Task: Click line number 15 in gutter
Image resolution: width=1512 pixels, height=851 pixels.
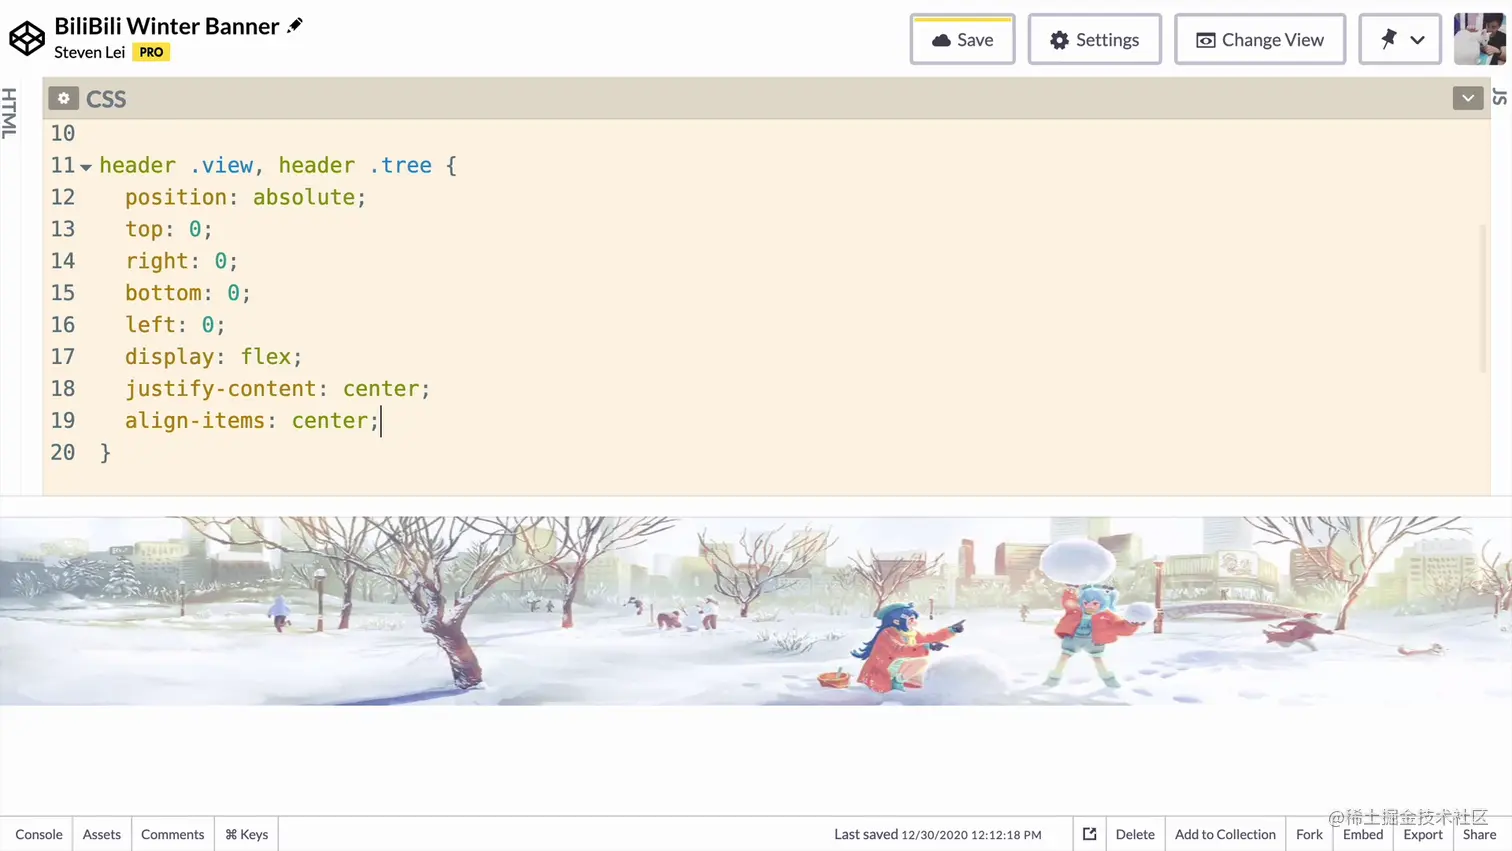Action: (x=63, y=293)
